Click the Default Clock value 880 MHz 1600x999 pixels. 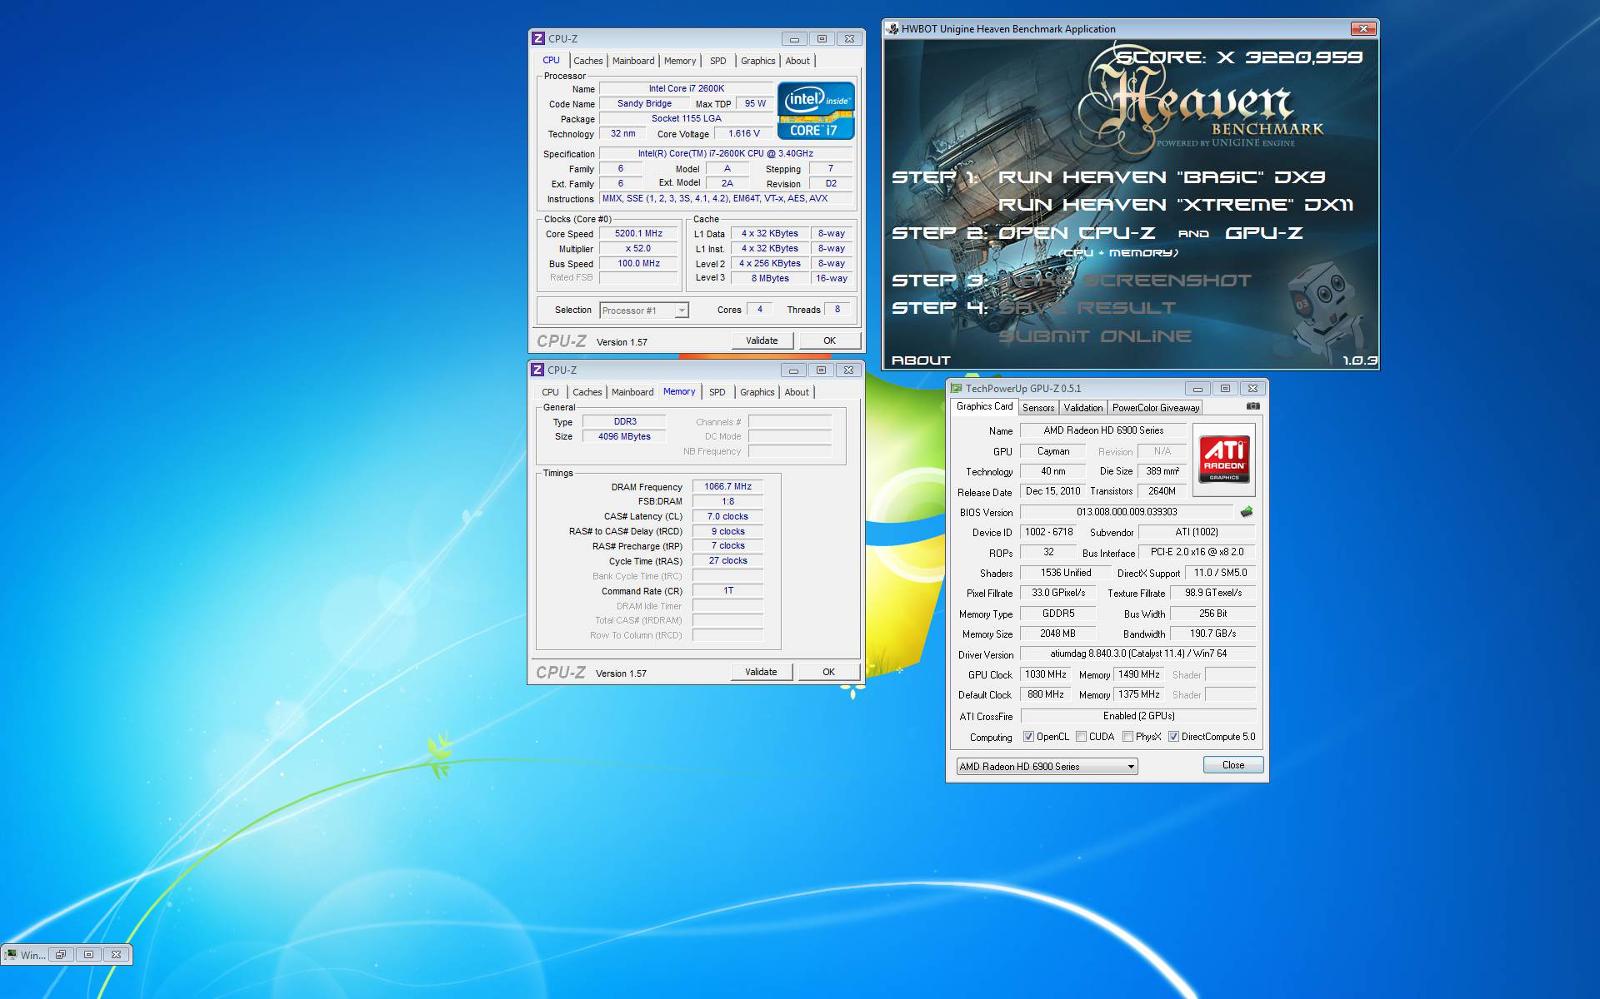(x=1045, y=695)
